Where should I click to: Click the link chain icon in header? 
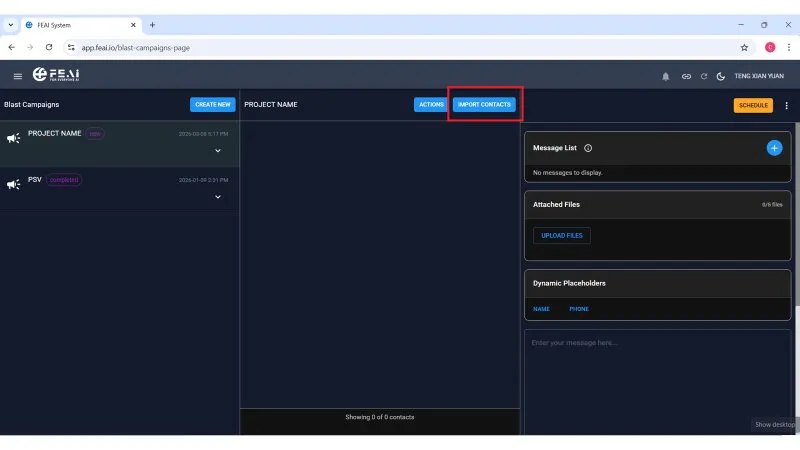coord(686,77)
